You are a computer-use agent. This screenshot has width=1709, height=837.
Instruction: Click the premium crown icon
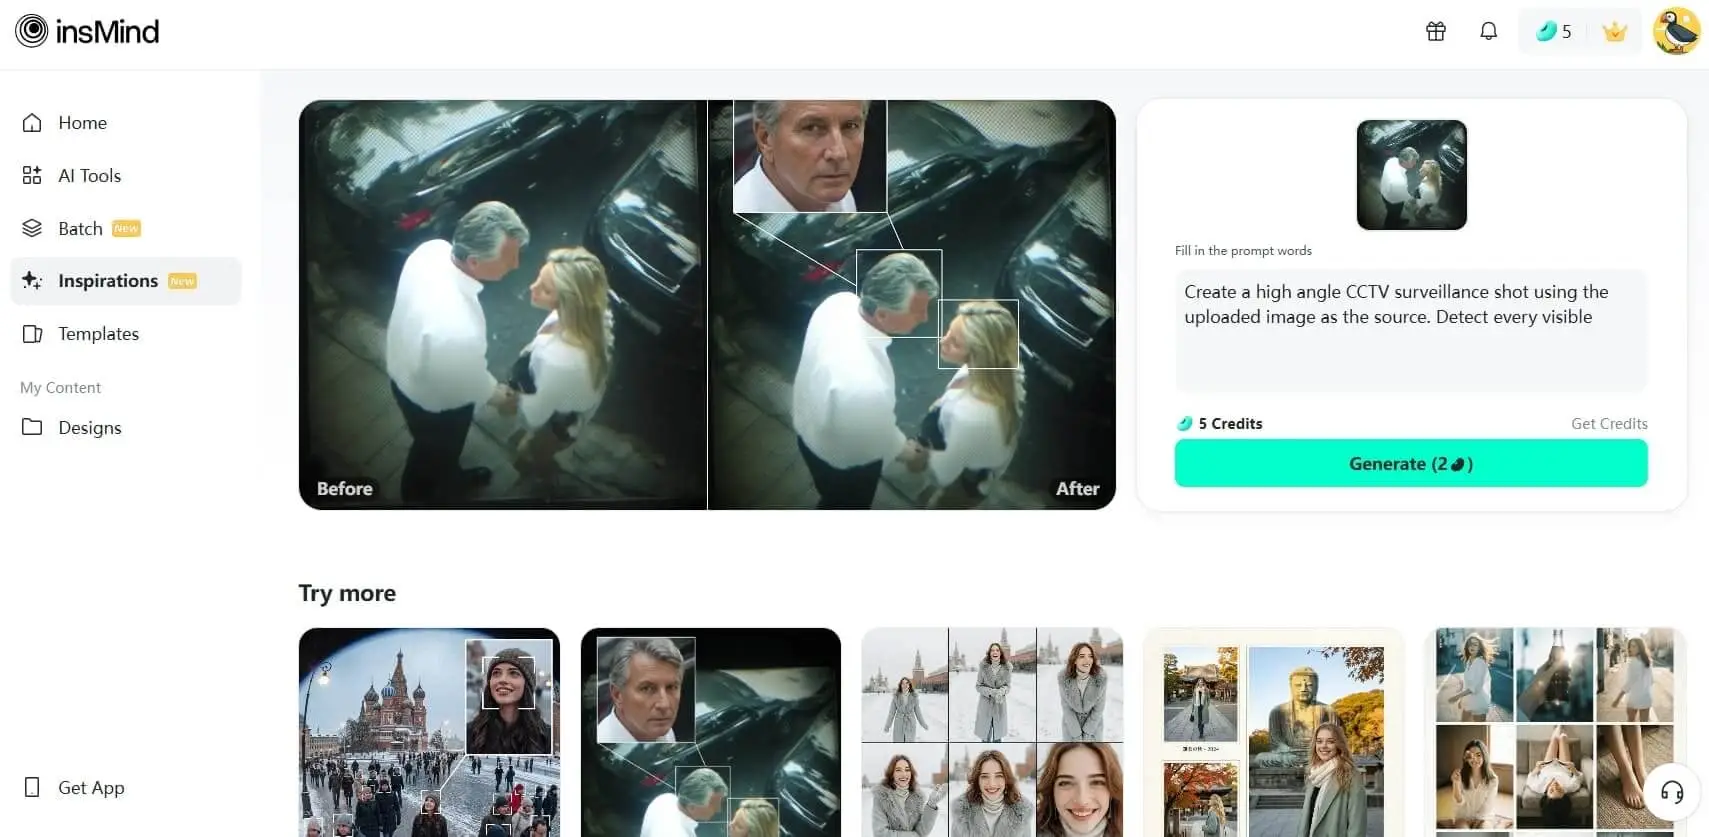pyautogui.click(x=1614, y=32)
